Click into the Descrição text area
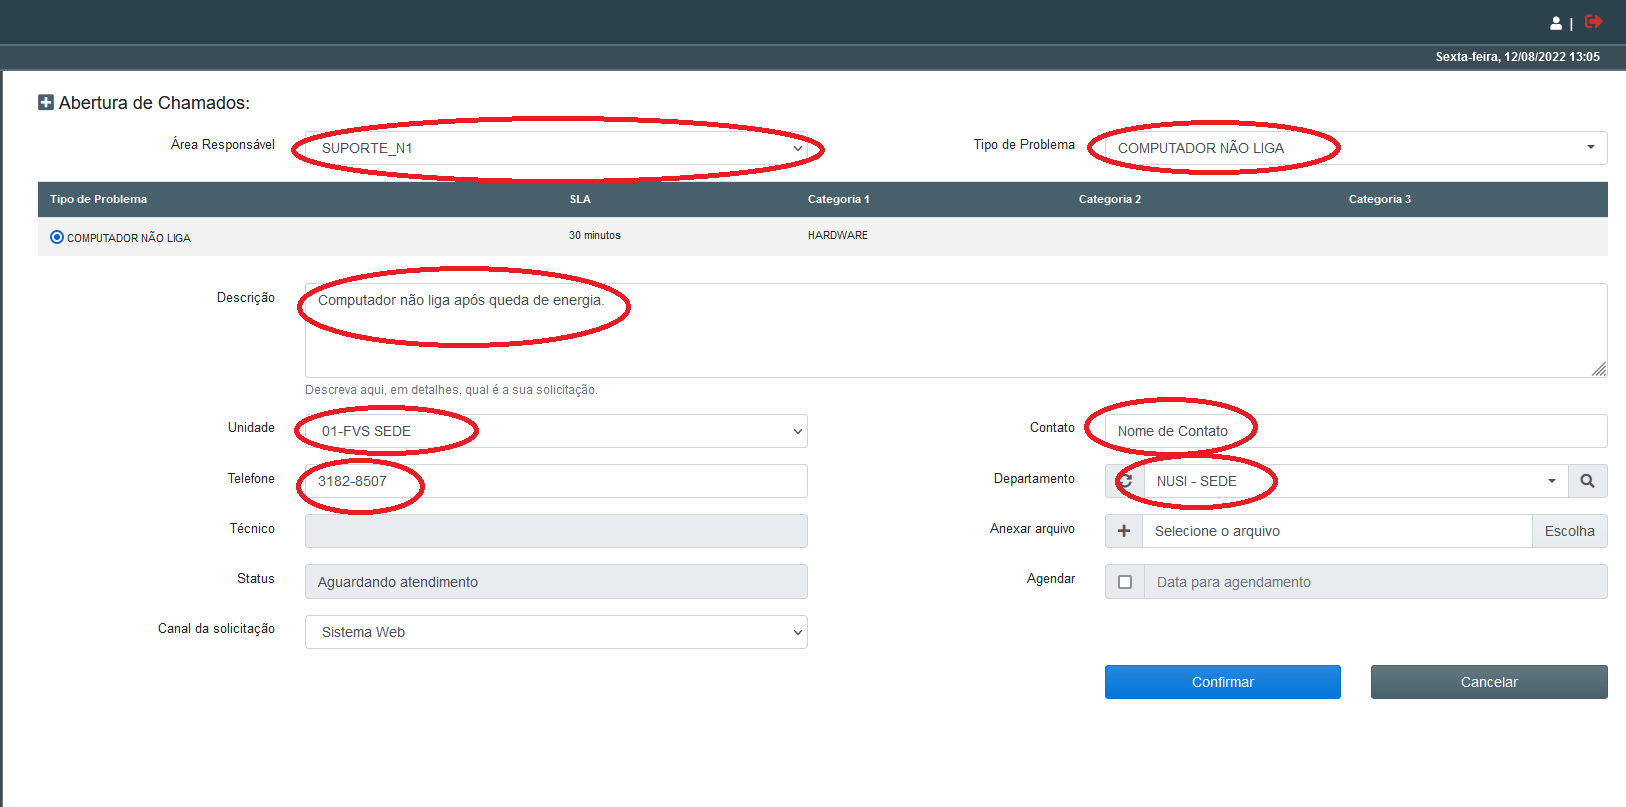The height and width of the screenshot is (807, 1626). click(955, 330)
